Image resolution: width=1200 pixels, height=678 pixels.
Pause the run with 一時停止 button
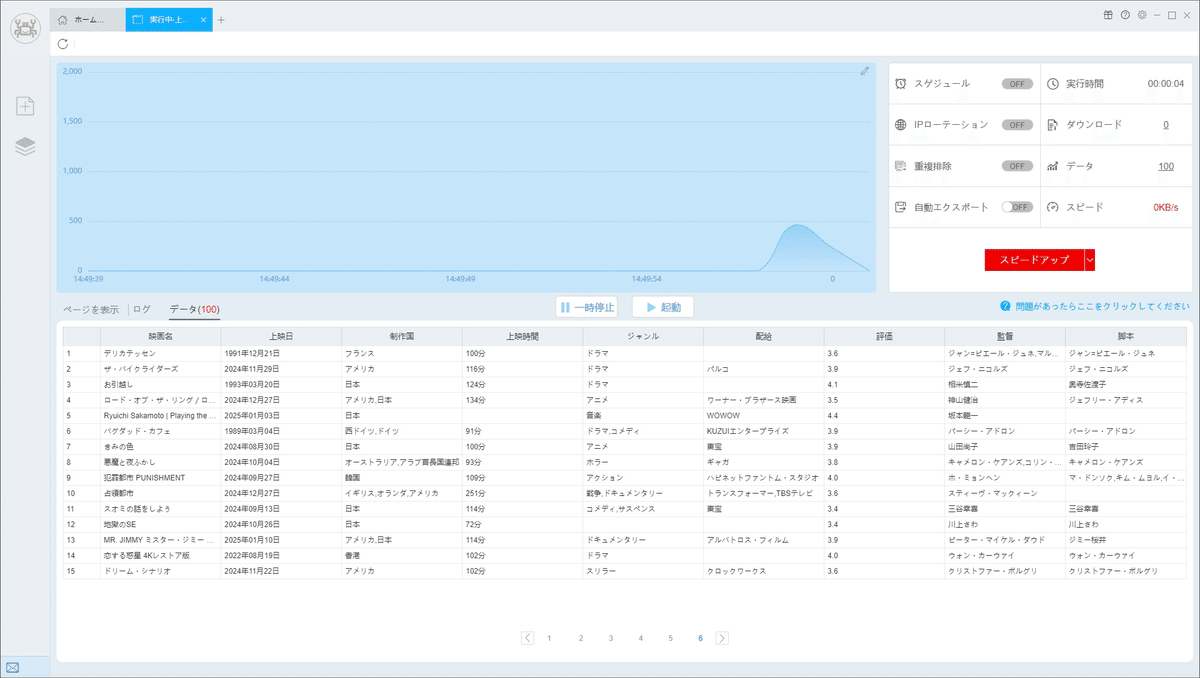tap(586, 307)
